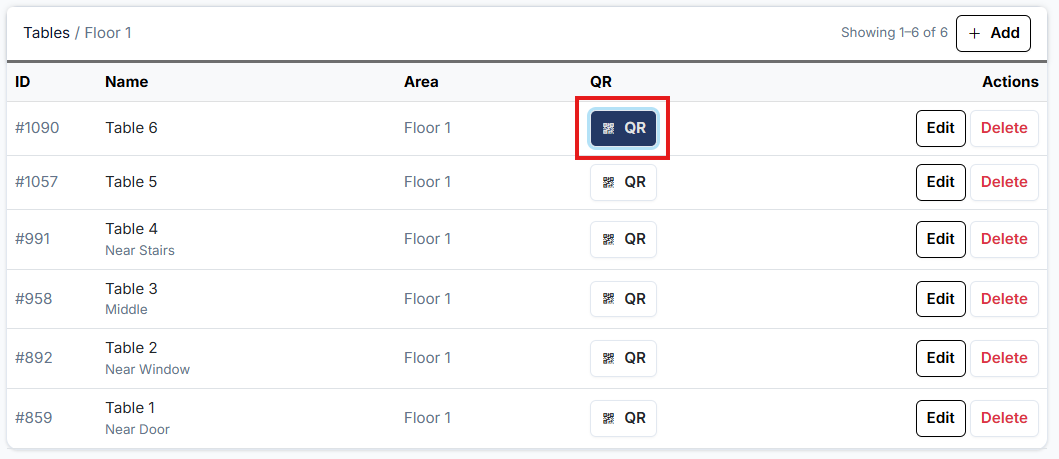Edit Table 4 near stairs
The image size is (1059, 459).
click(940, 239)
